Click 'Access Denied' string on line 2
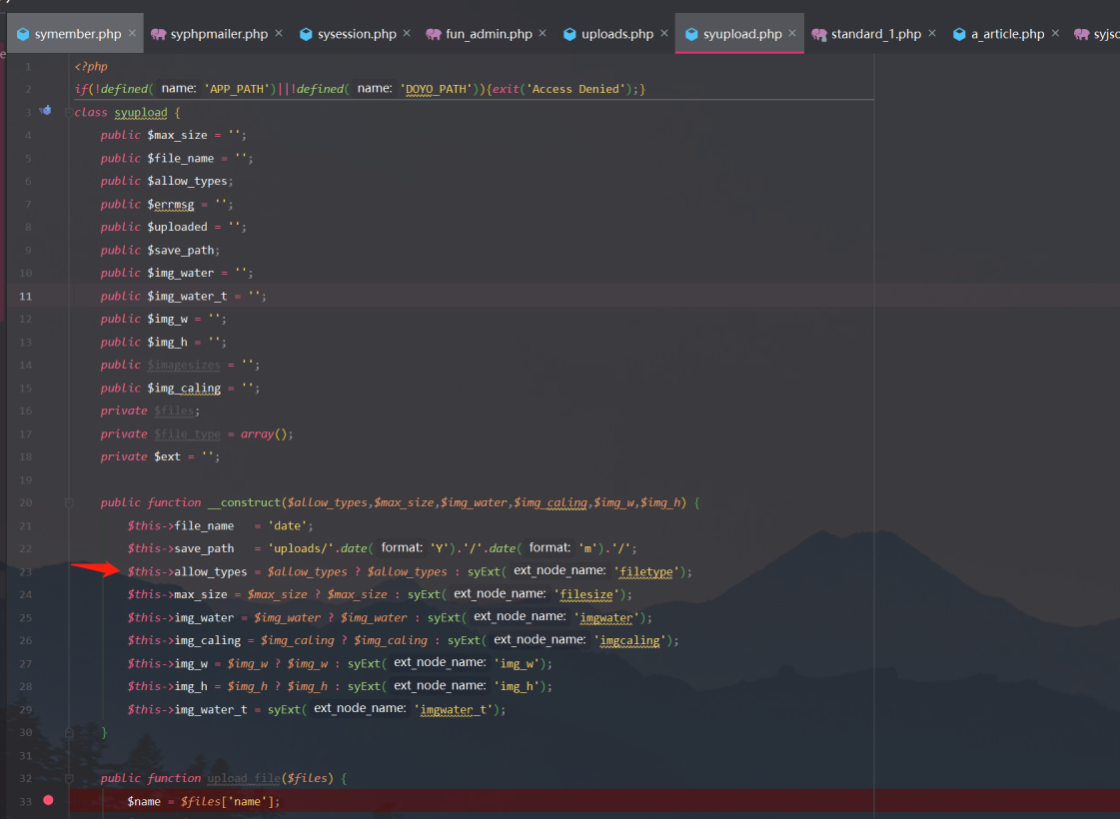Screen dimensions: 1120x819 575,89
